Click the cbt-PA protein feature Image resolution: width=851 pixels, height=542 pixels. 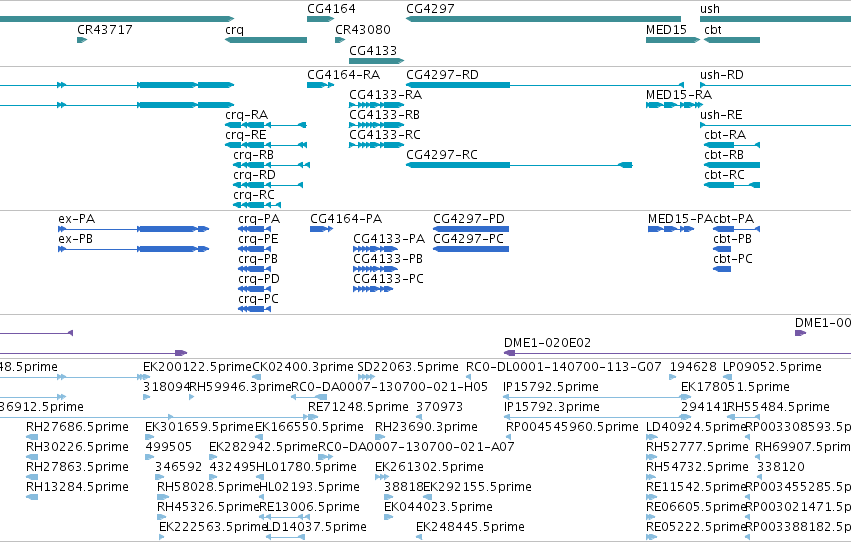736,229
